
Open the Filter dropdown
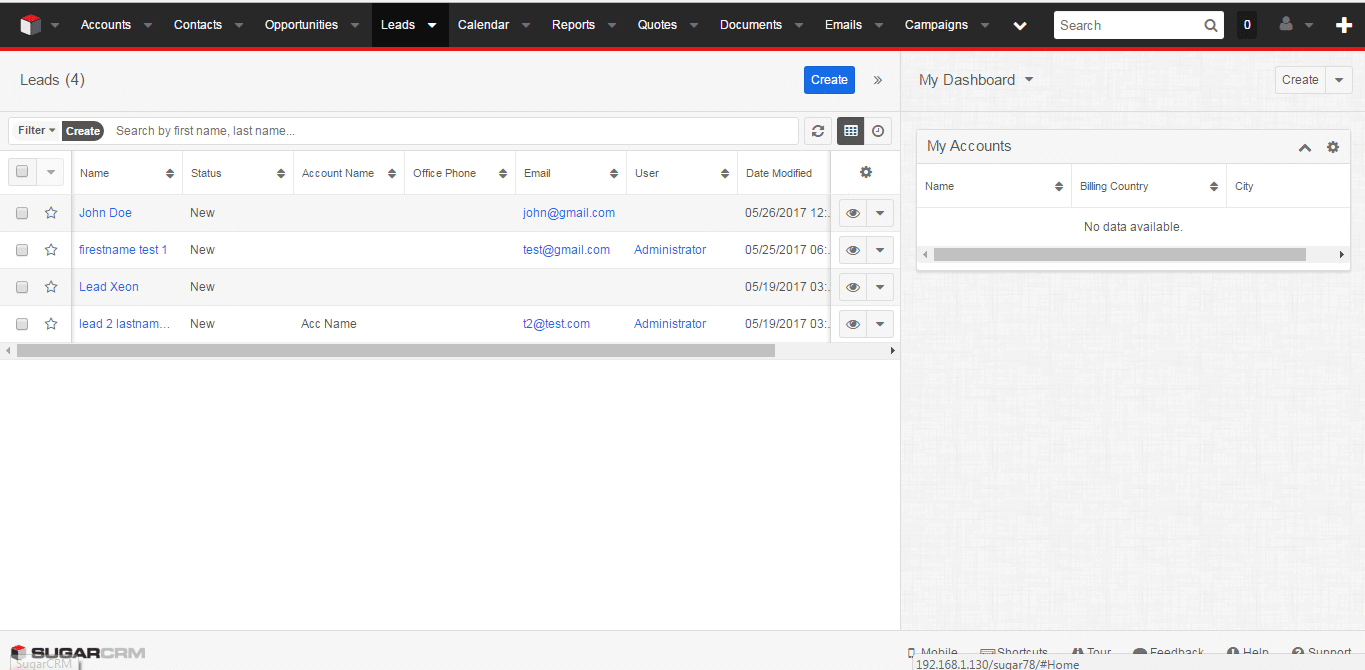[37, 130]
